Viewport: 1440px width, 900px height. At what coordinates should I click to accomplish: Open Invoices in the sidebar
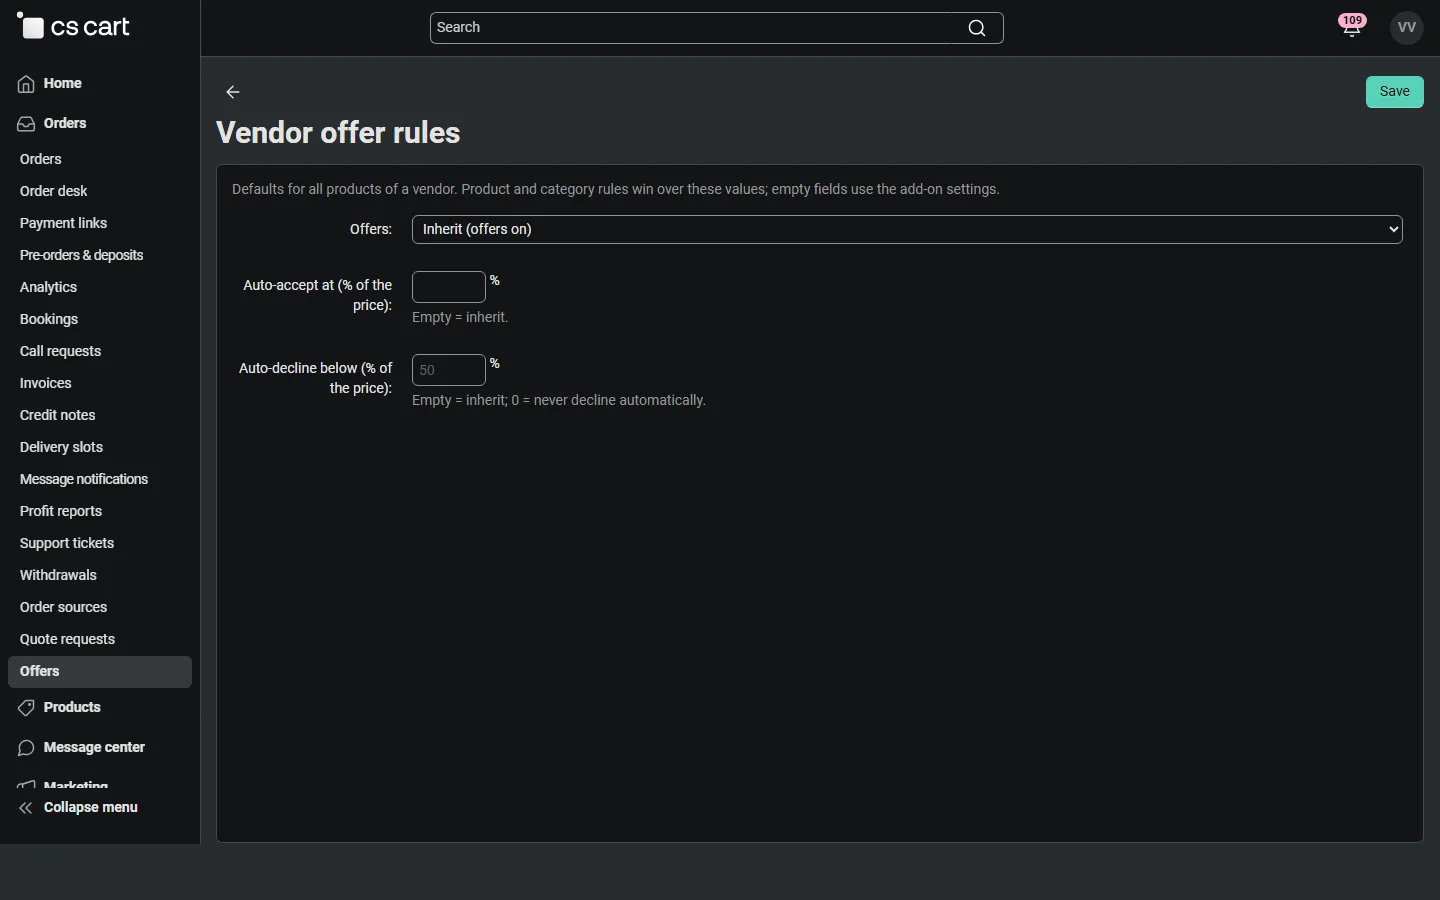(46, 383)
